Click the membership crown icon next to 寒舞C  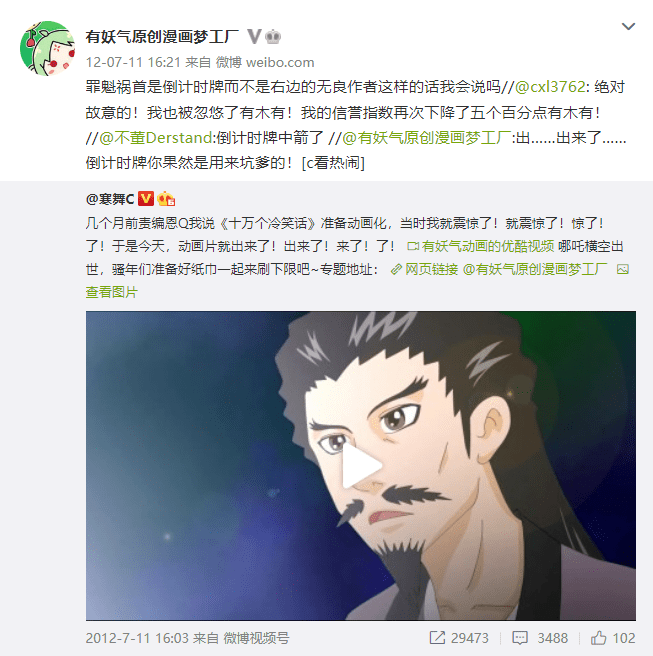tap(166, 199)
